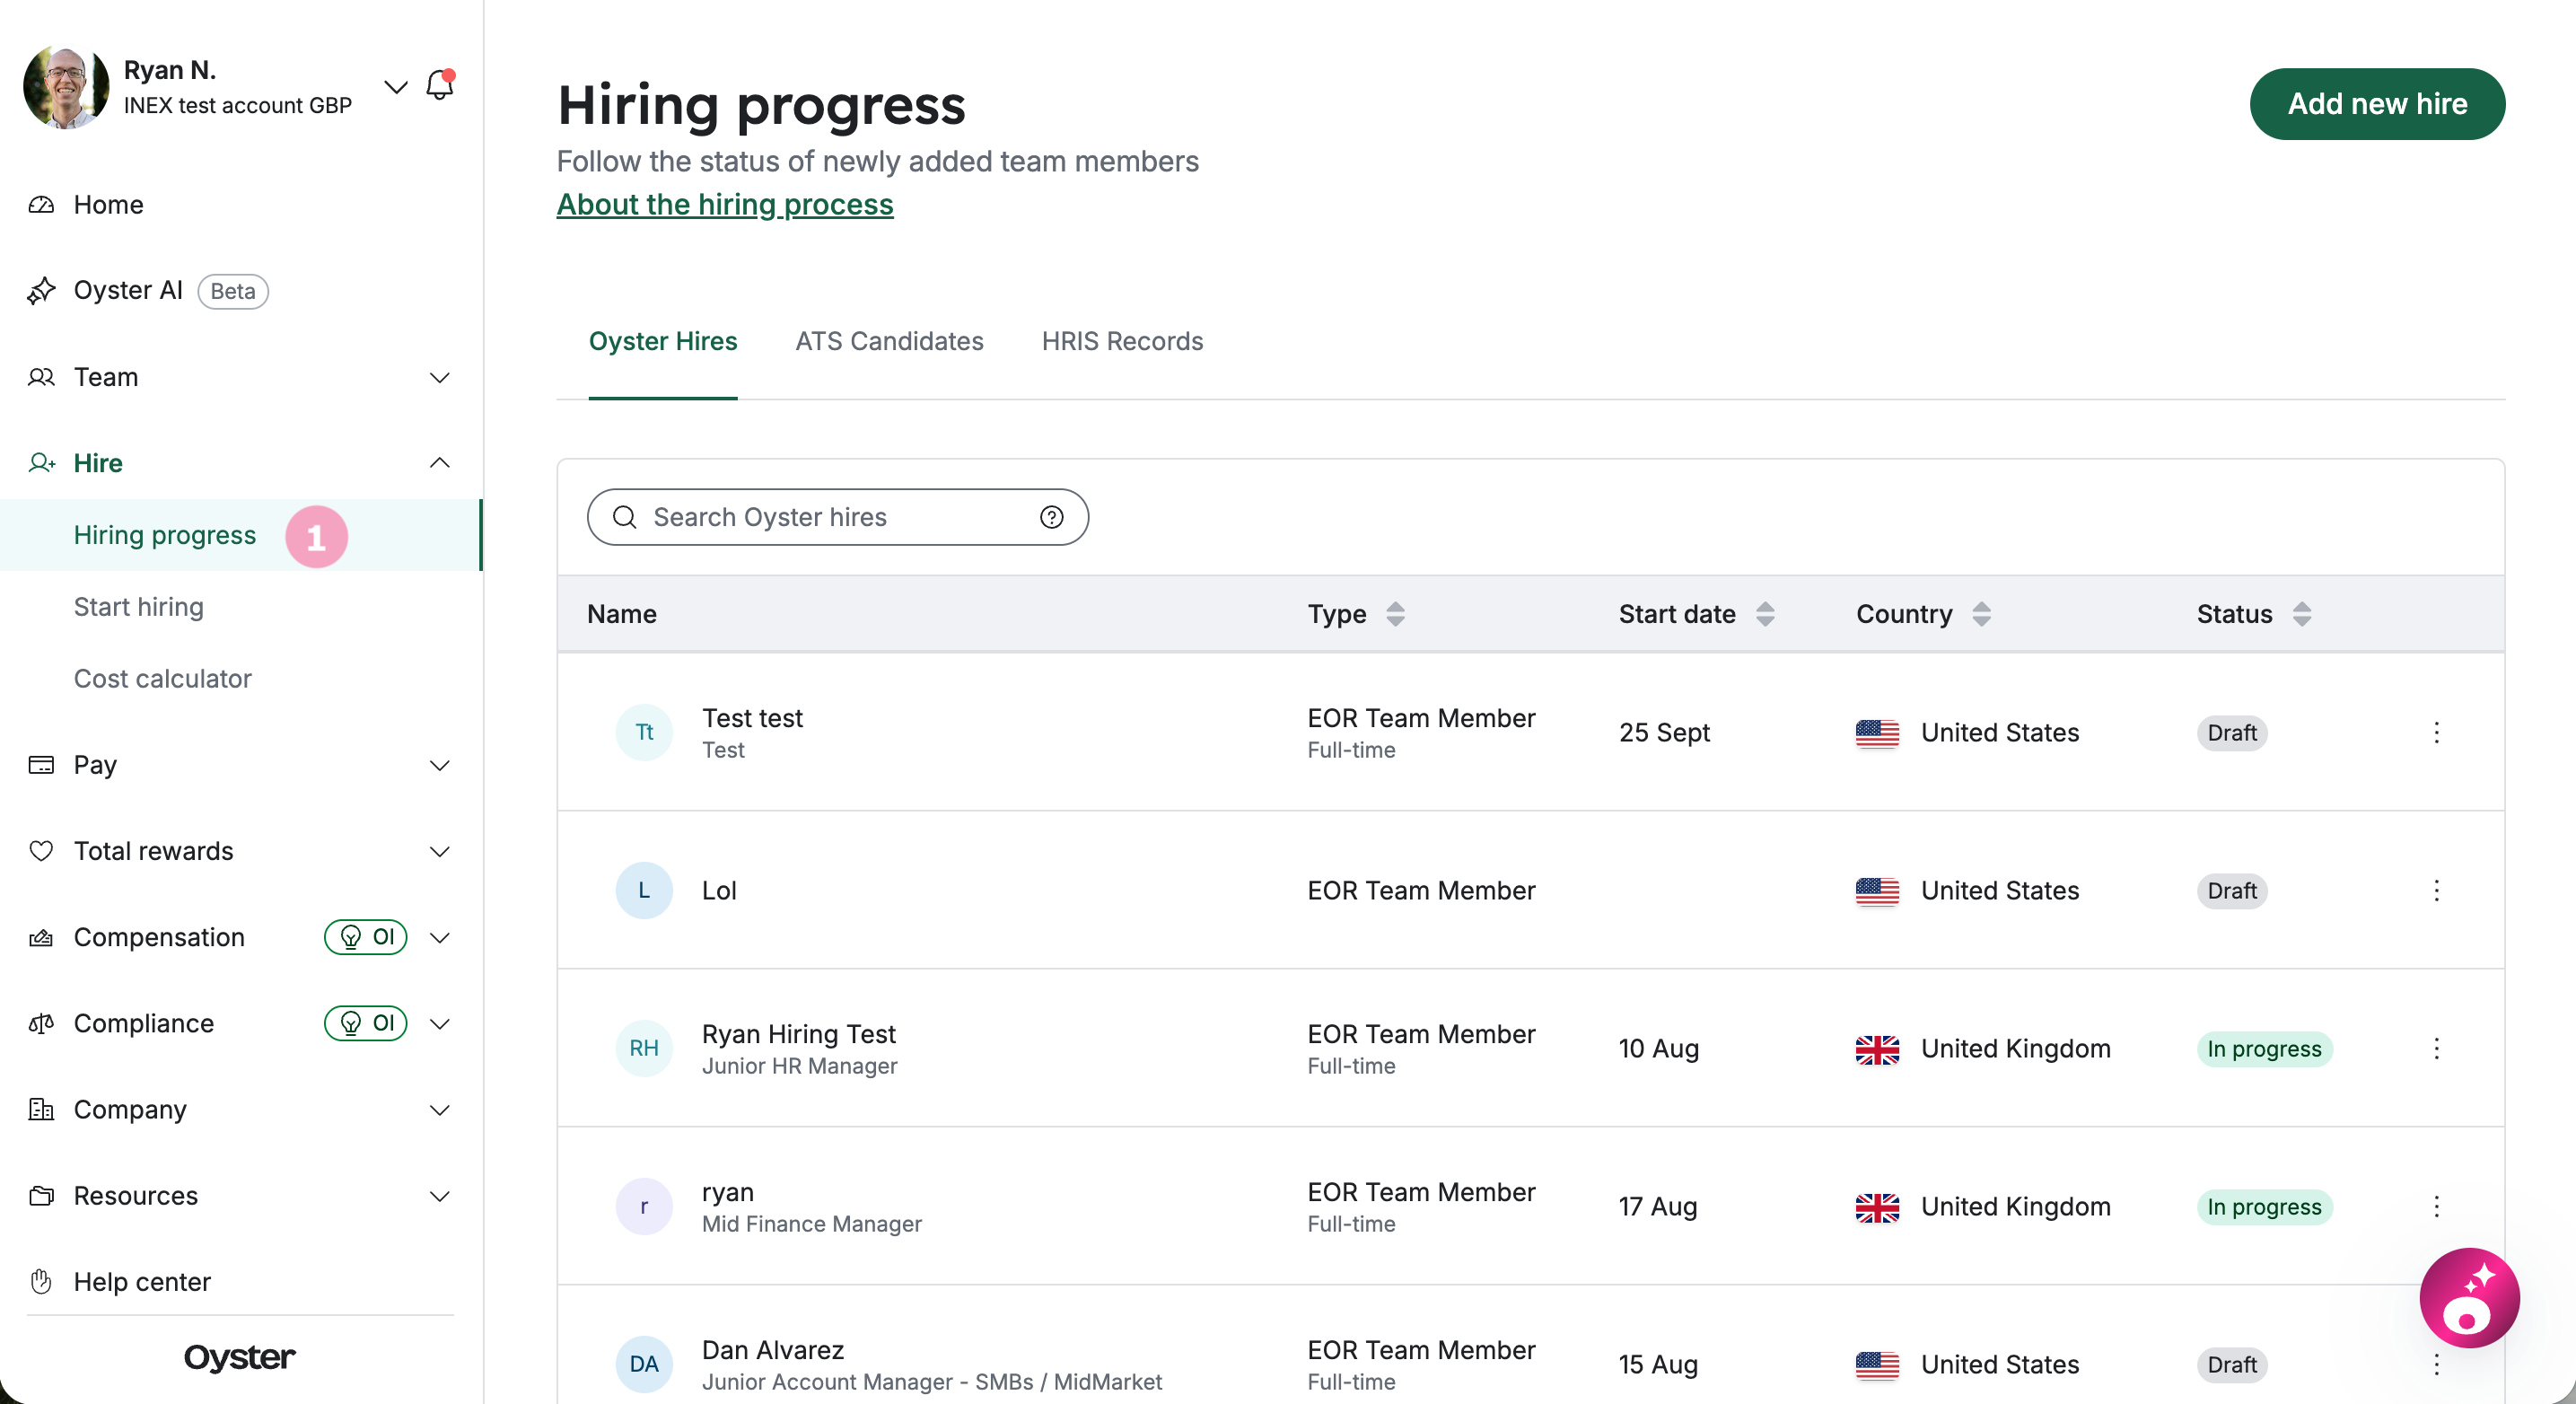Viewport: 2576px width, 1404px height.
Task: Open Test test hire record
Action: coord(1530,733)
